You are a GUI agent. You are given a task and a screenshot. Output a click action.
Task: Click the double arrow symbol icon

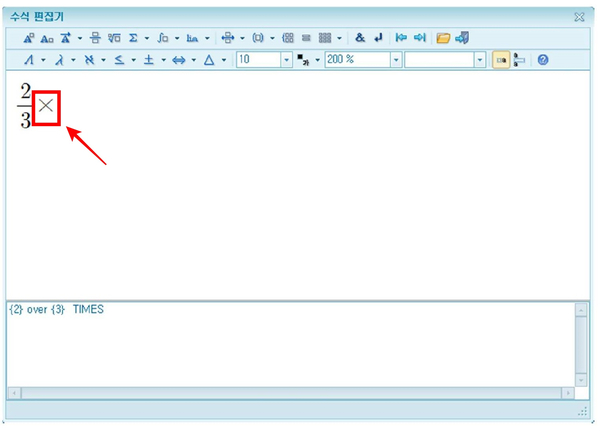click(179, 60)
